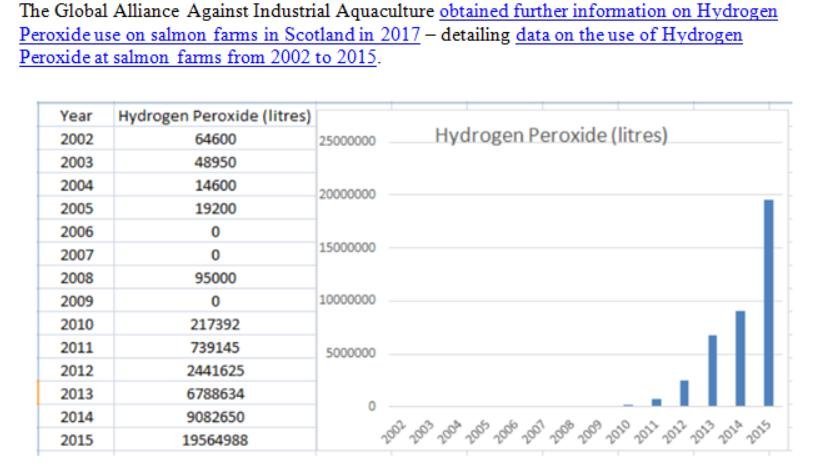Click the 25000000 y-axis label
The image size is (824, 472).
click(x=347, y=142)
